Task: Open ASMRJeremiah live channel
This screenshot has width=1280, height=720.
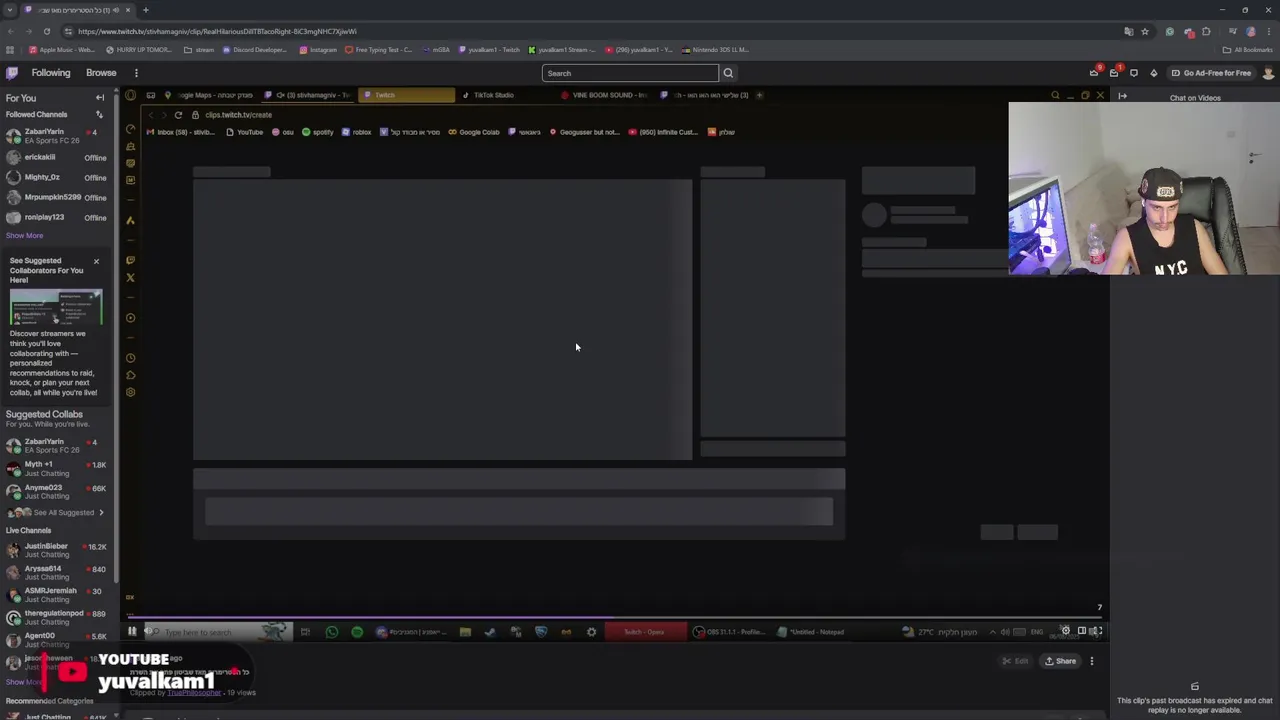Action: point(56,594)
